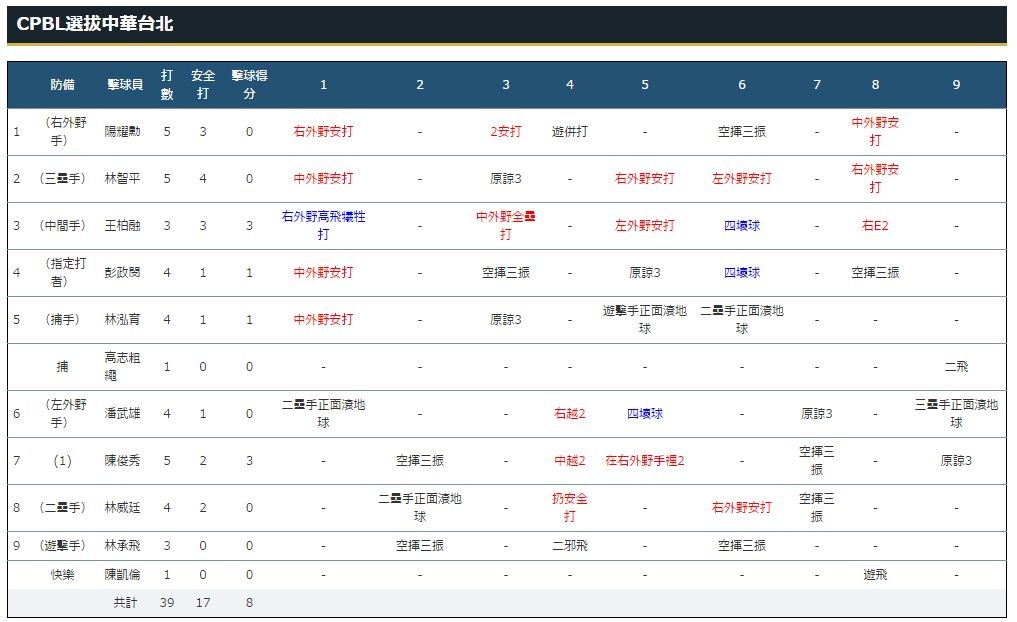
Task: Click '二壘手正面滾地球' in 林泓育's row
Action: click(741, 320)
